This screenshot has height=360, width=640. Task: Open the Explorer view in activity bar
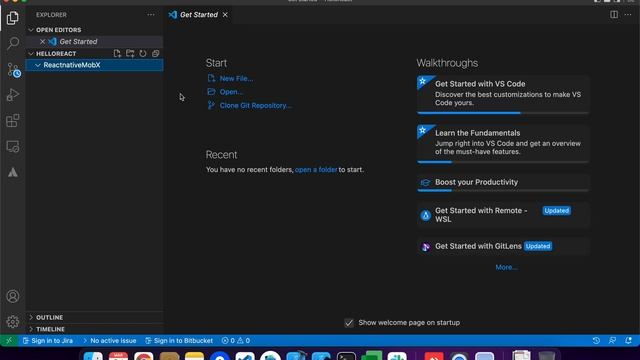pyautogui.click(x=12, y=18)
